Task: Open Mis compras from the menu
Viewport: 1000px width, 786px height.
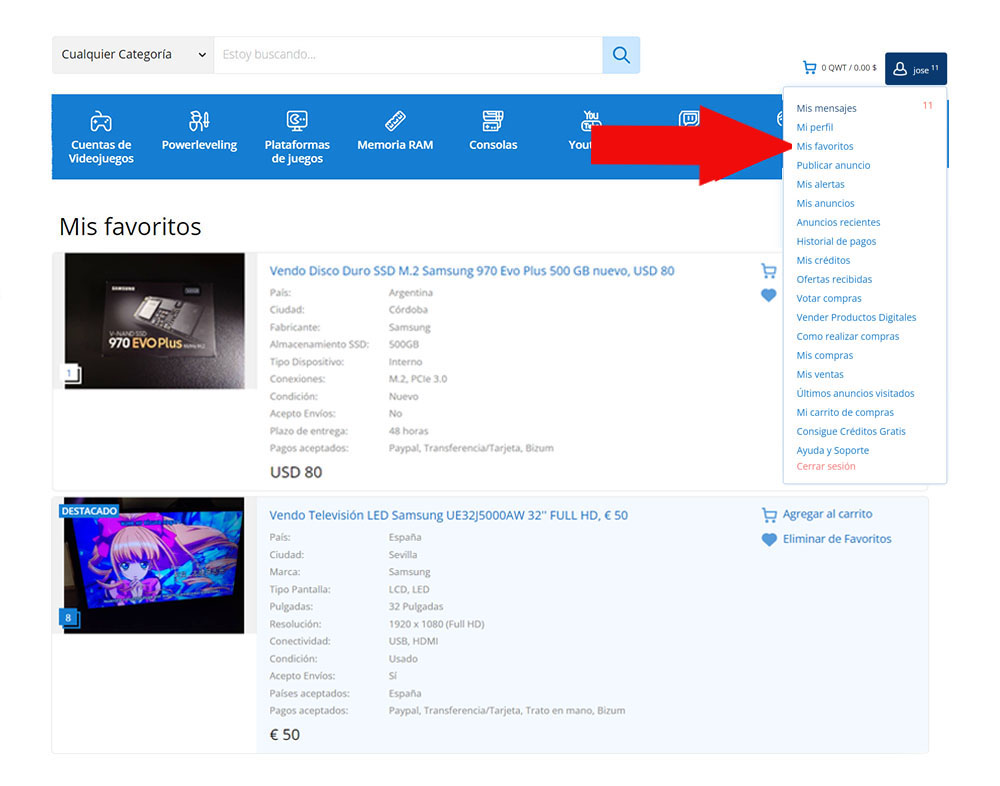Action: 825,355
